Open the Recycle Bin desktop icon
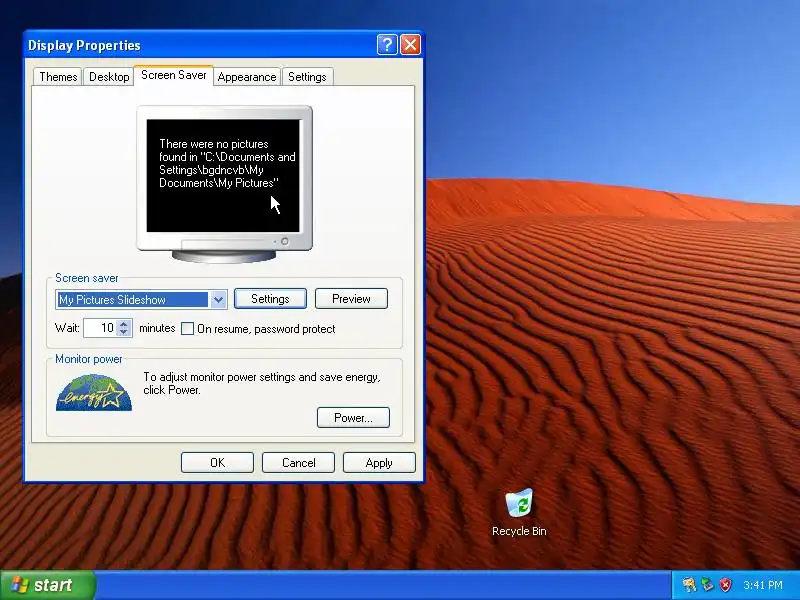 click(519, 512)
